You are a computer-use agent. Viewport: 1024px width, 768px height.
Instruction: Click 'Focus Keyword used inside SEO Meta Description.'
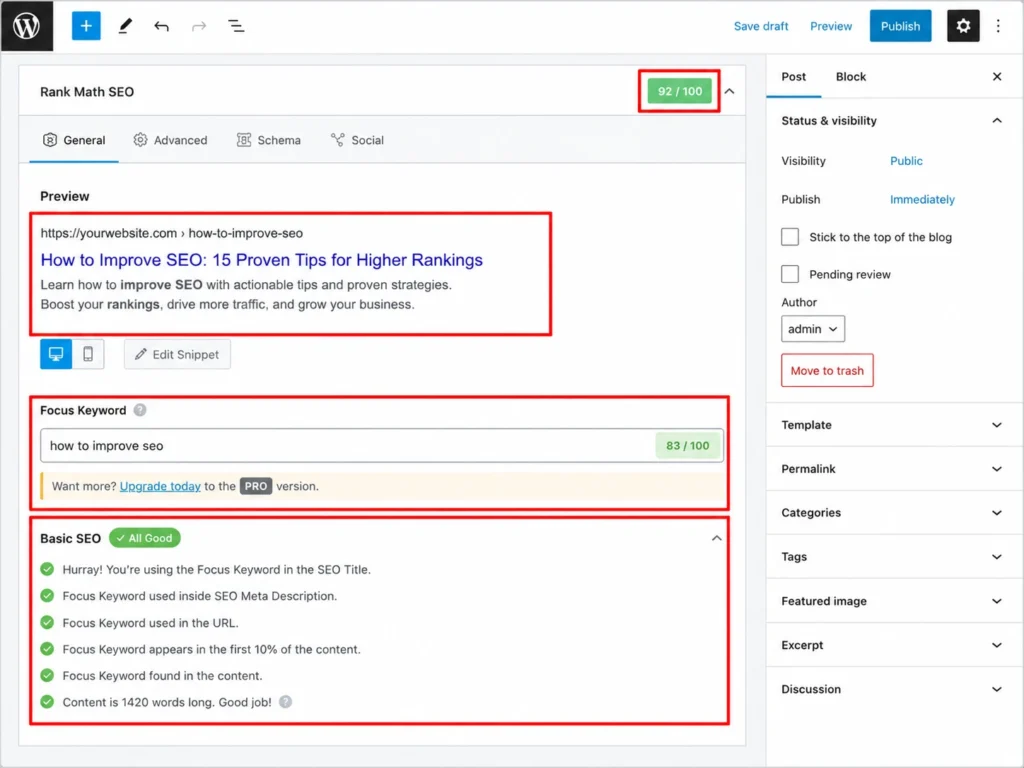coord(200,596)
